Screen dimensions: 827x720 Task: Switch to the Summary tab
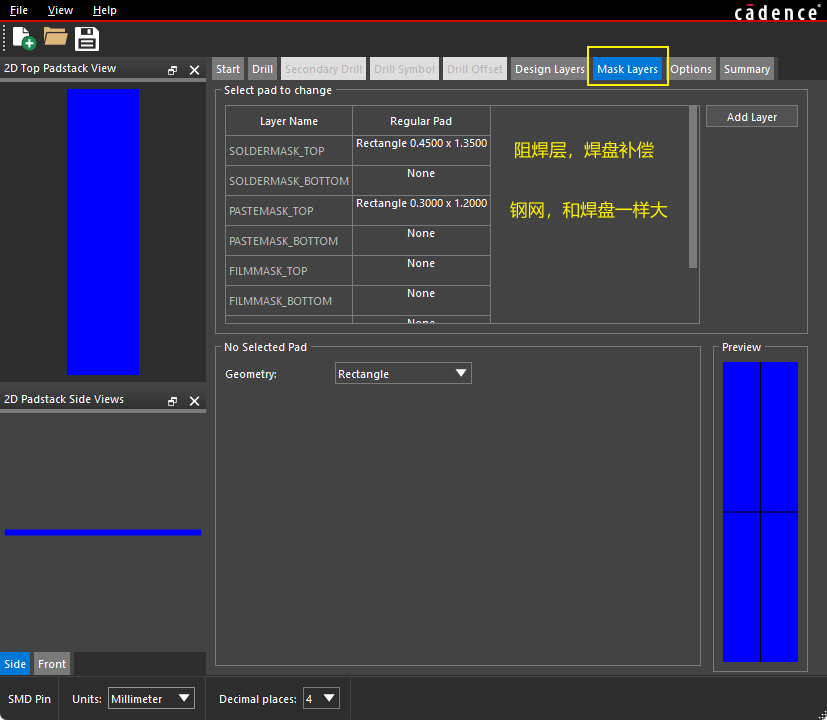[x=747, y=69]
